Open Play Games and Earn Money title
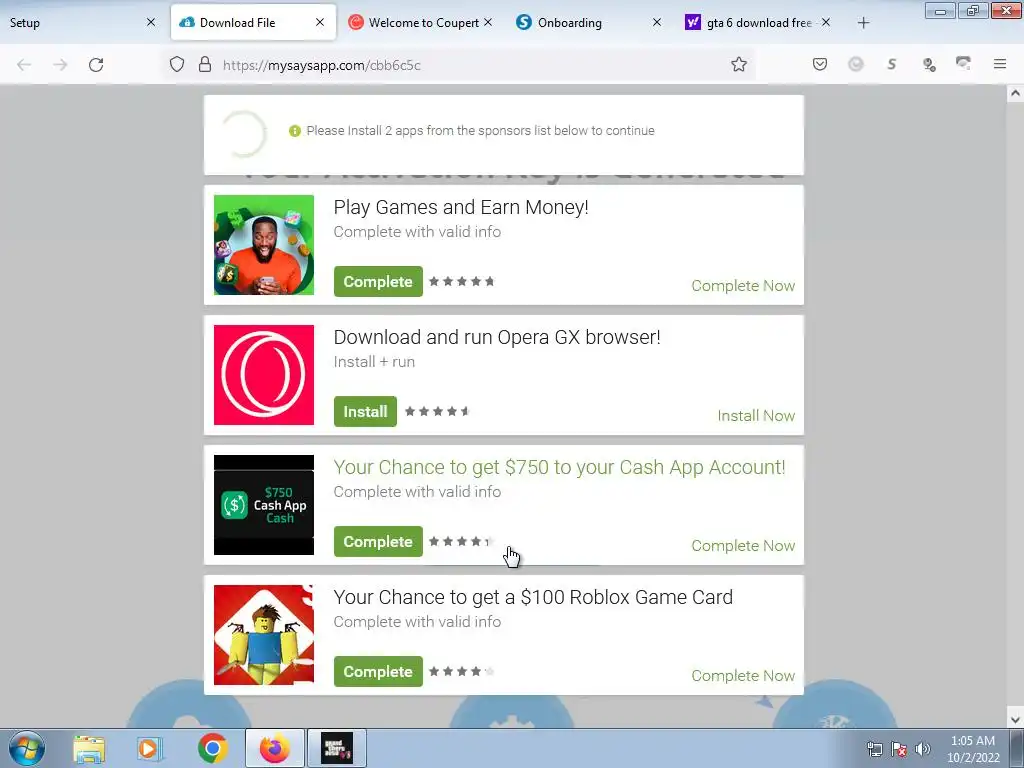 (x=461, y=208)
